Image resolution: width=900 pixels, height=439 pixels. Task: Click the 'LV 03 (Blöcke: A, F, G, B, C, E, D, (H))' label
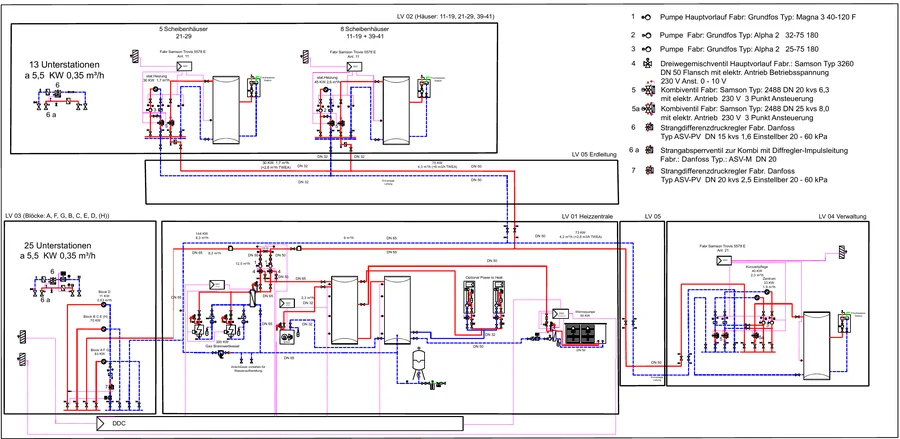[x=57, y=216]
